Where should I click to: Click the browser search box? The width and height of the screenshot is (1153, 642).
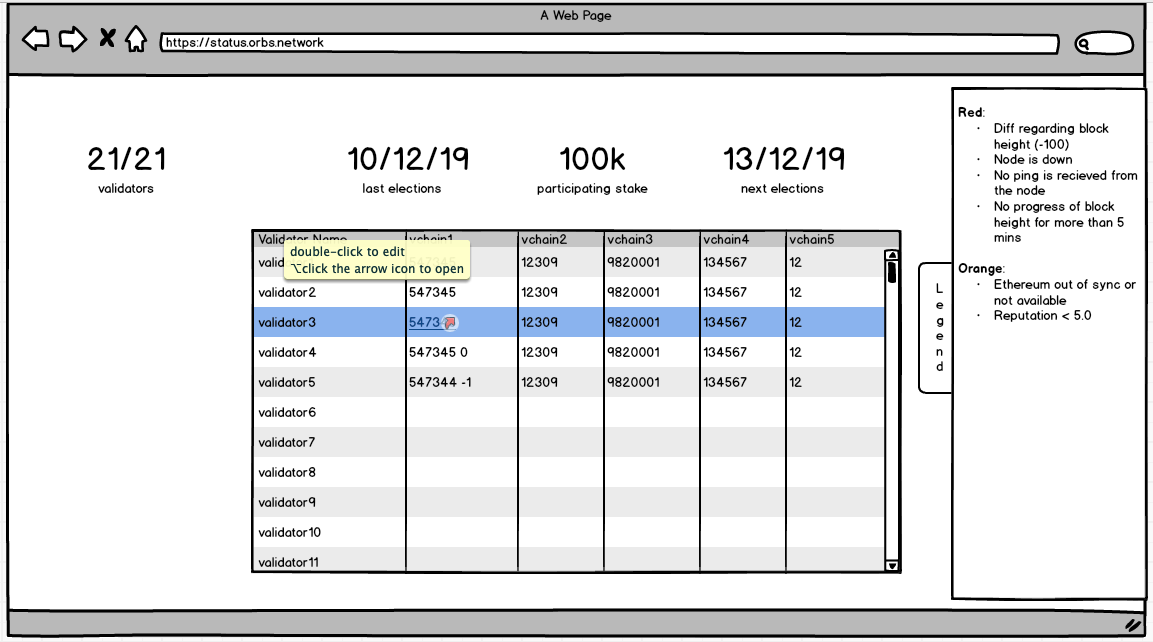1104,43
